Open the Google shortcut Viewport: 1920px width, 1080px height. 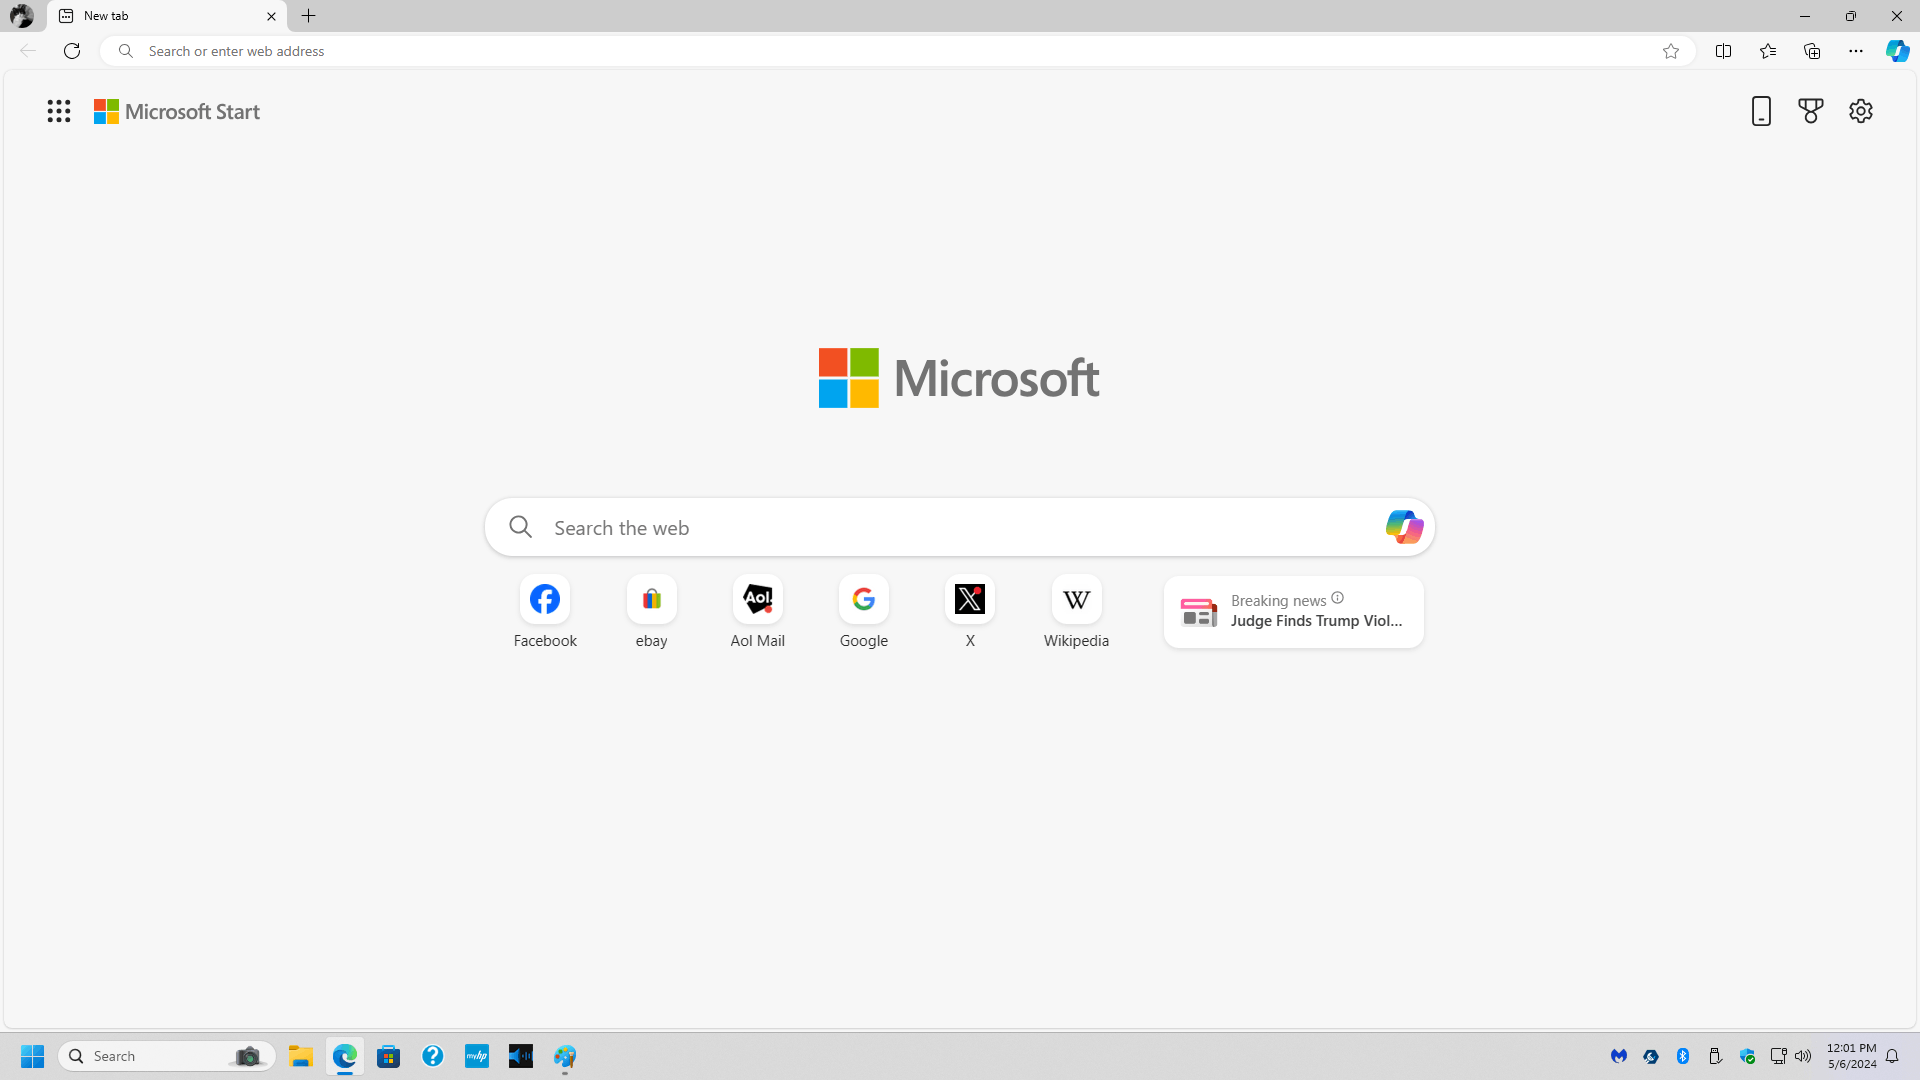863,611
